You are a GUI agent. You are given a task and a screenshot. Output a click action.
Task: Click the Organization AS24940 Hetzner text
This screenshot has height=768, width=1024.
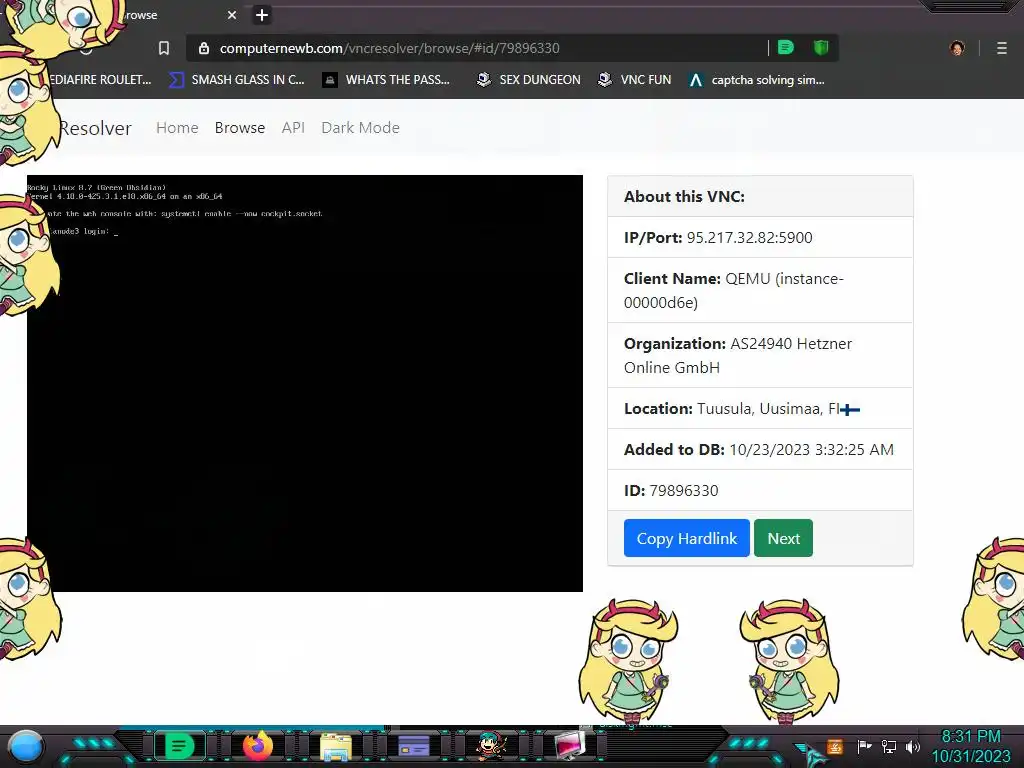[738, 355]
